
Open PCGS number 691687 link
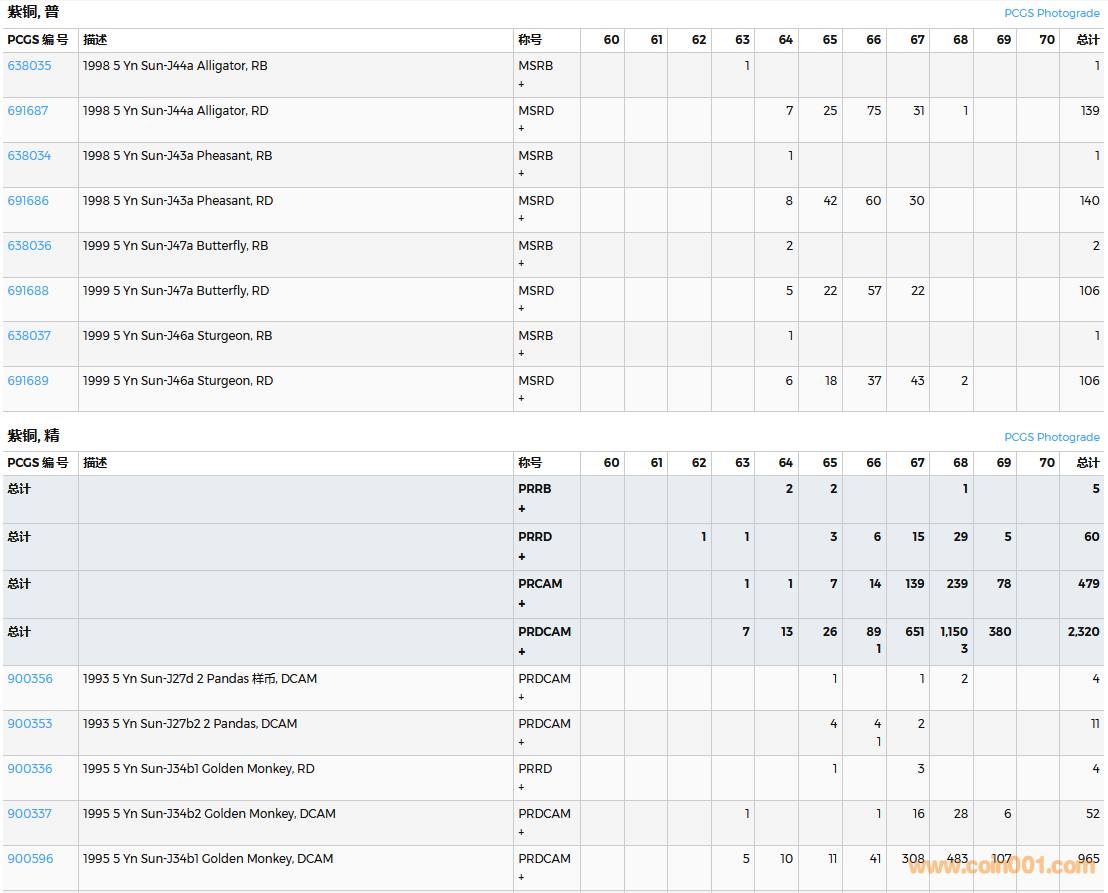[x=28, y=111]
